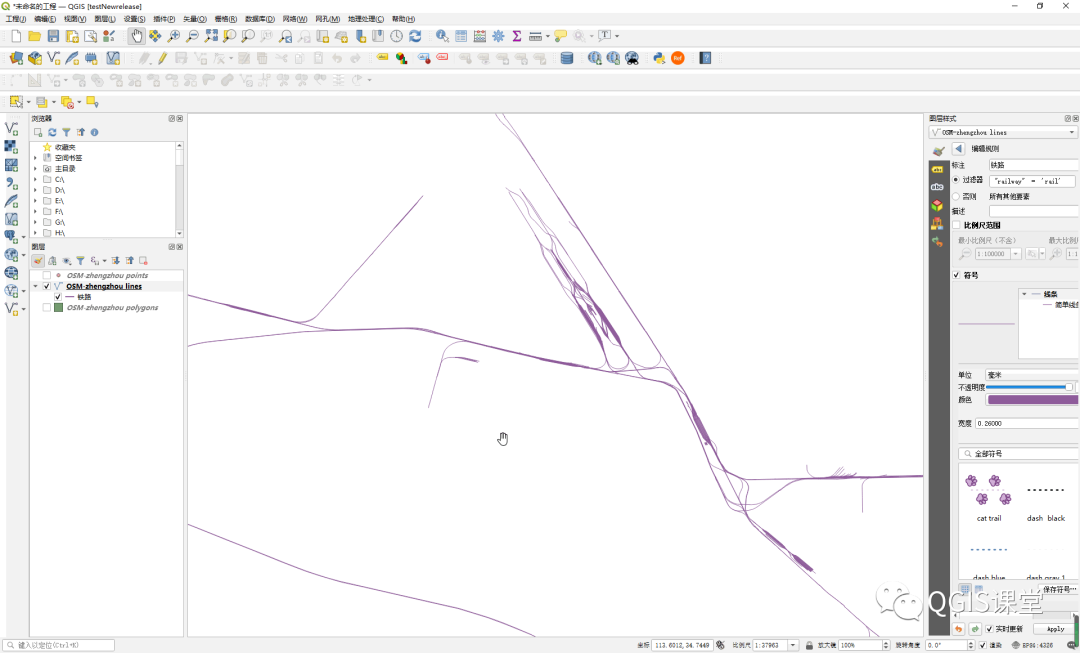Open the DB Manager database icon

click(x=567, y=59)
